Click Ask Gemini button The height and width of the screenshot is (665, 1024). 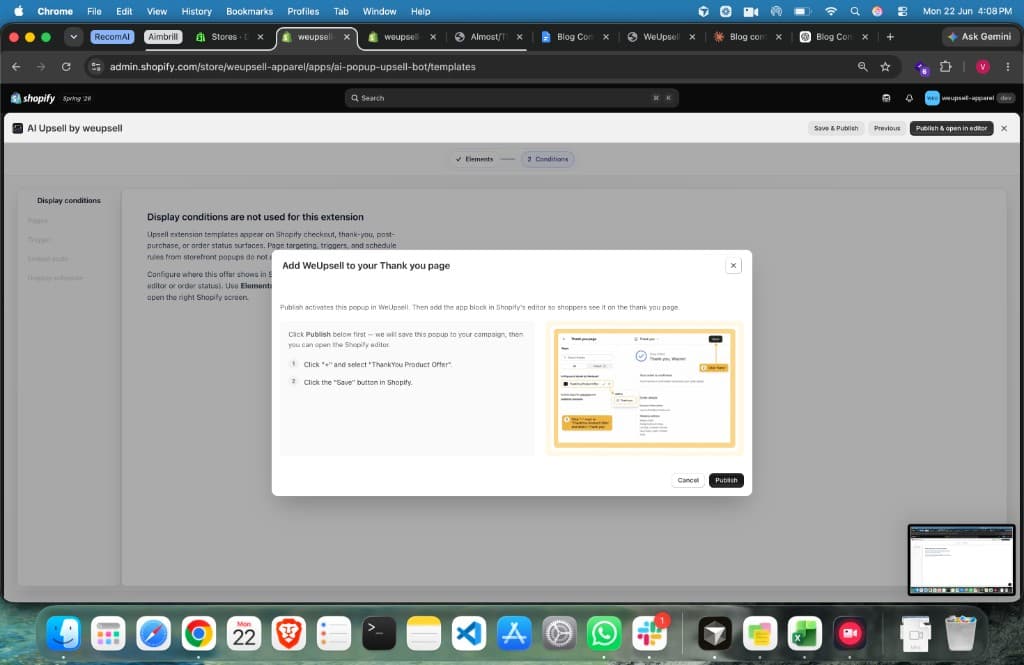point(980,37)
